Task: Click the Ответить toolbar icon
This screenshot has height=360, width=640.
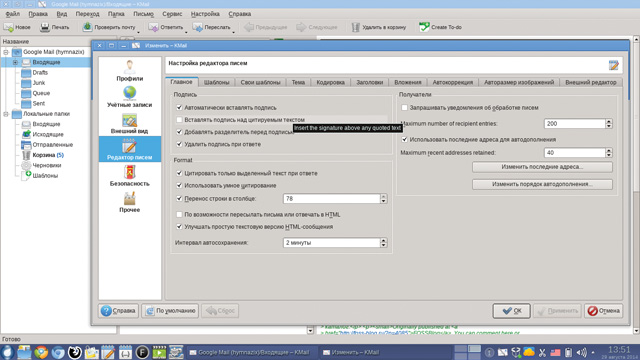Action: [153, 27]
